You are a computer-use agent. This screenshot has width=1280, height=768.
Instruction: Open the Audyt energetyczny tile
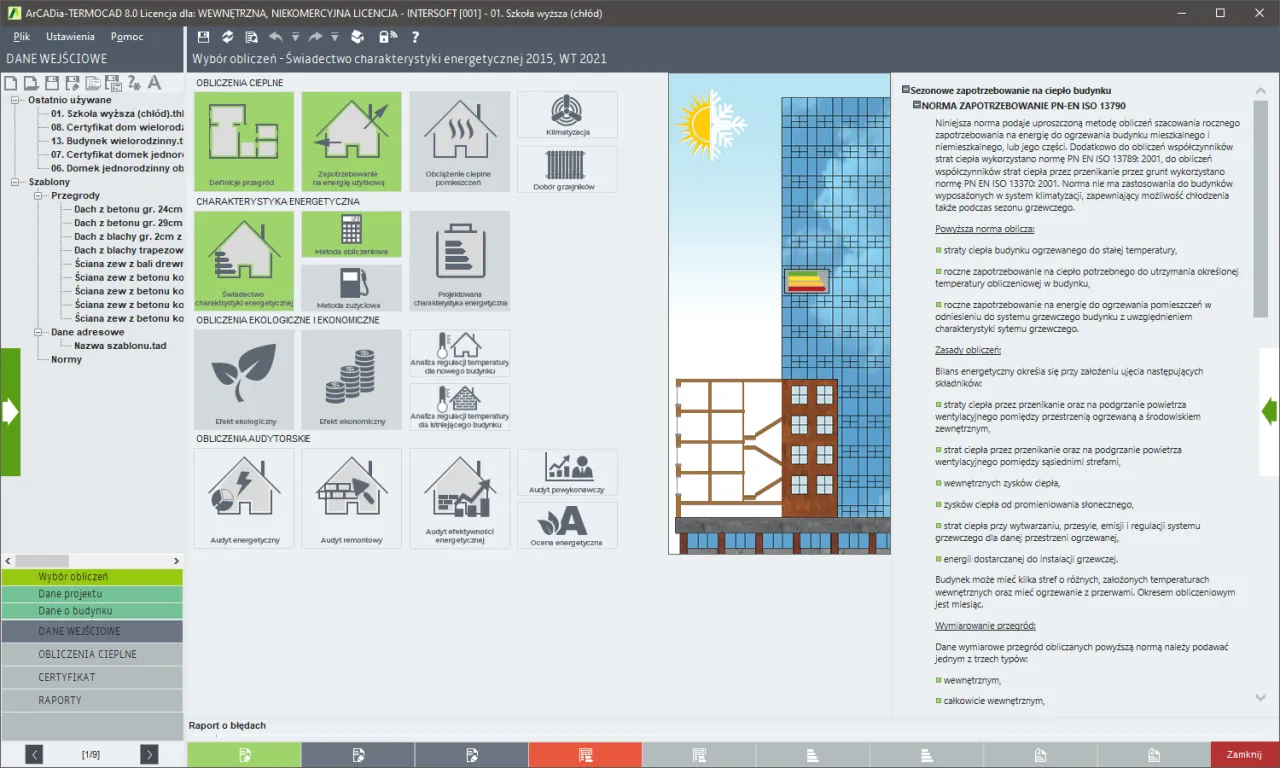point(243,497)
